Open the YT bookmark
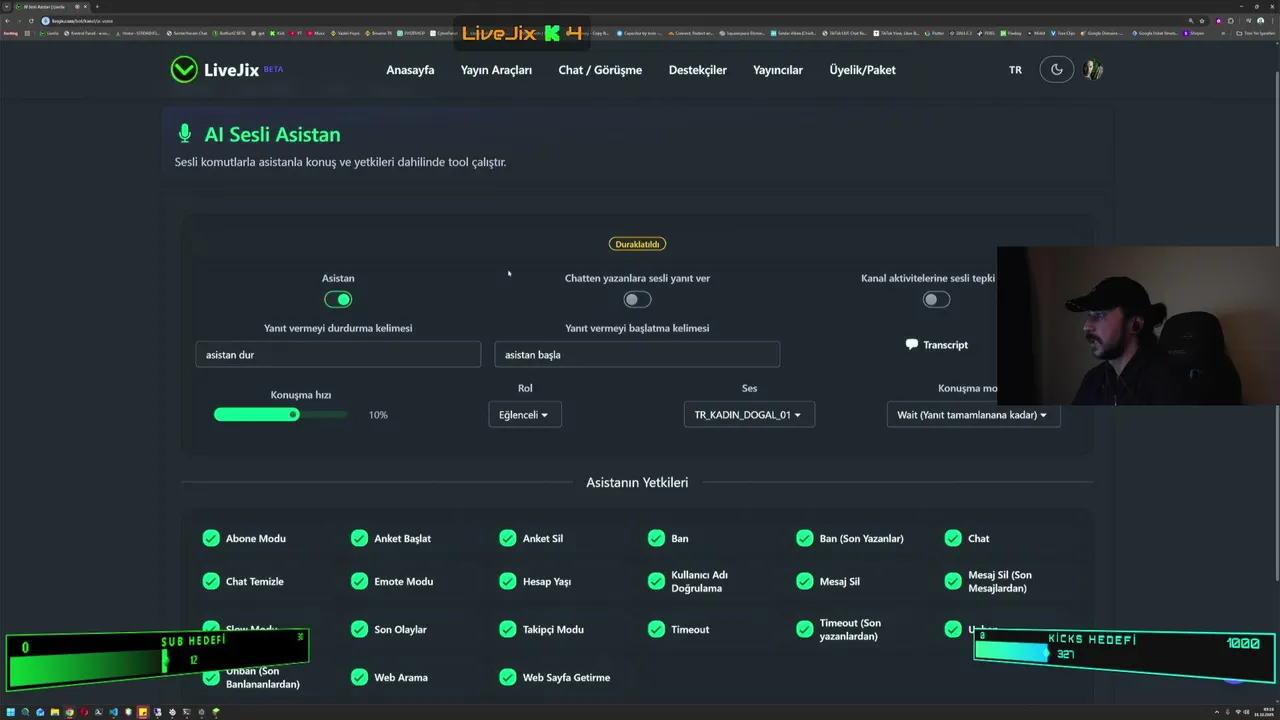The height and width of the screenshot is (720, 1280). (x=295, y=33)
